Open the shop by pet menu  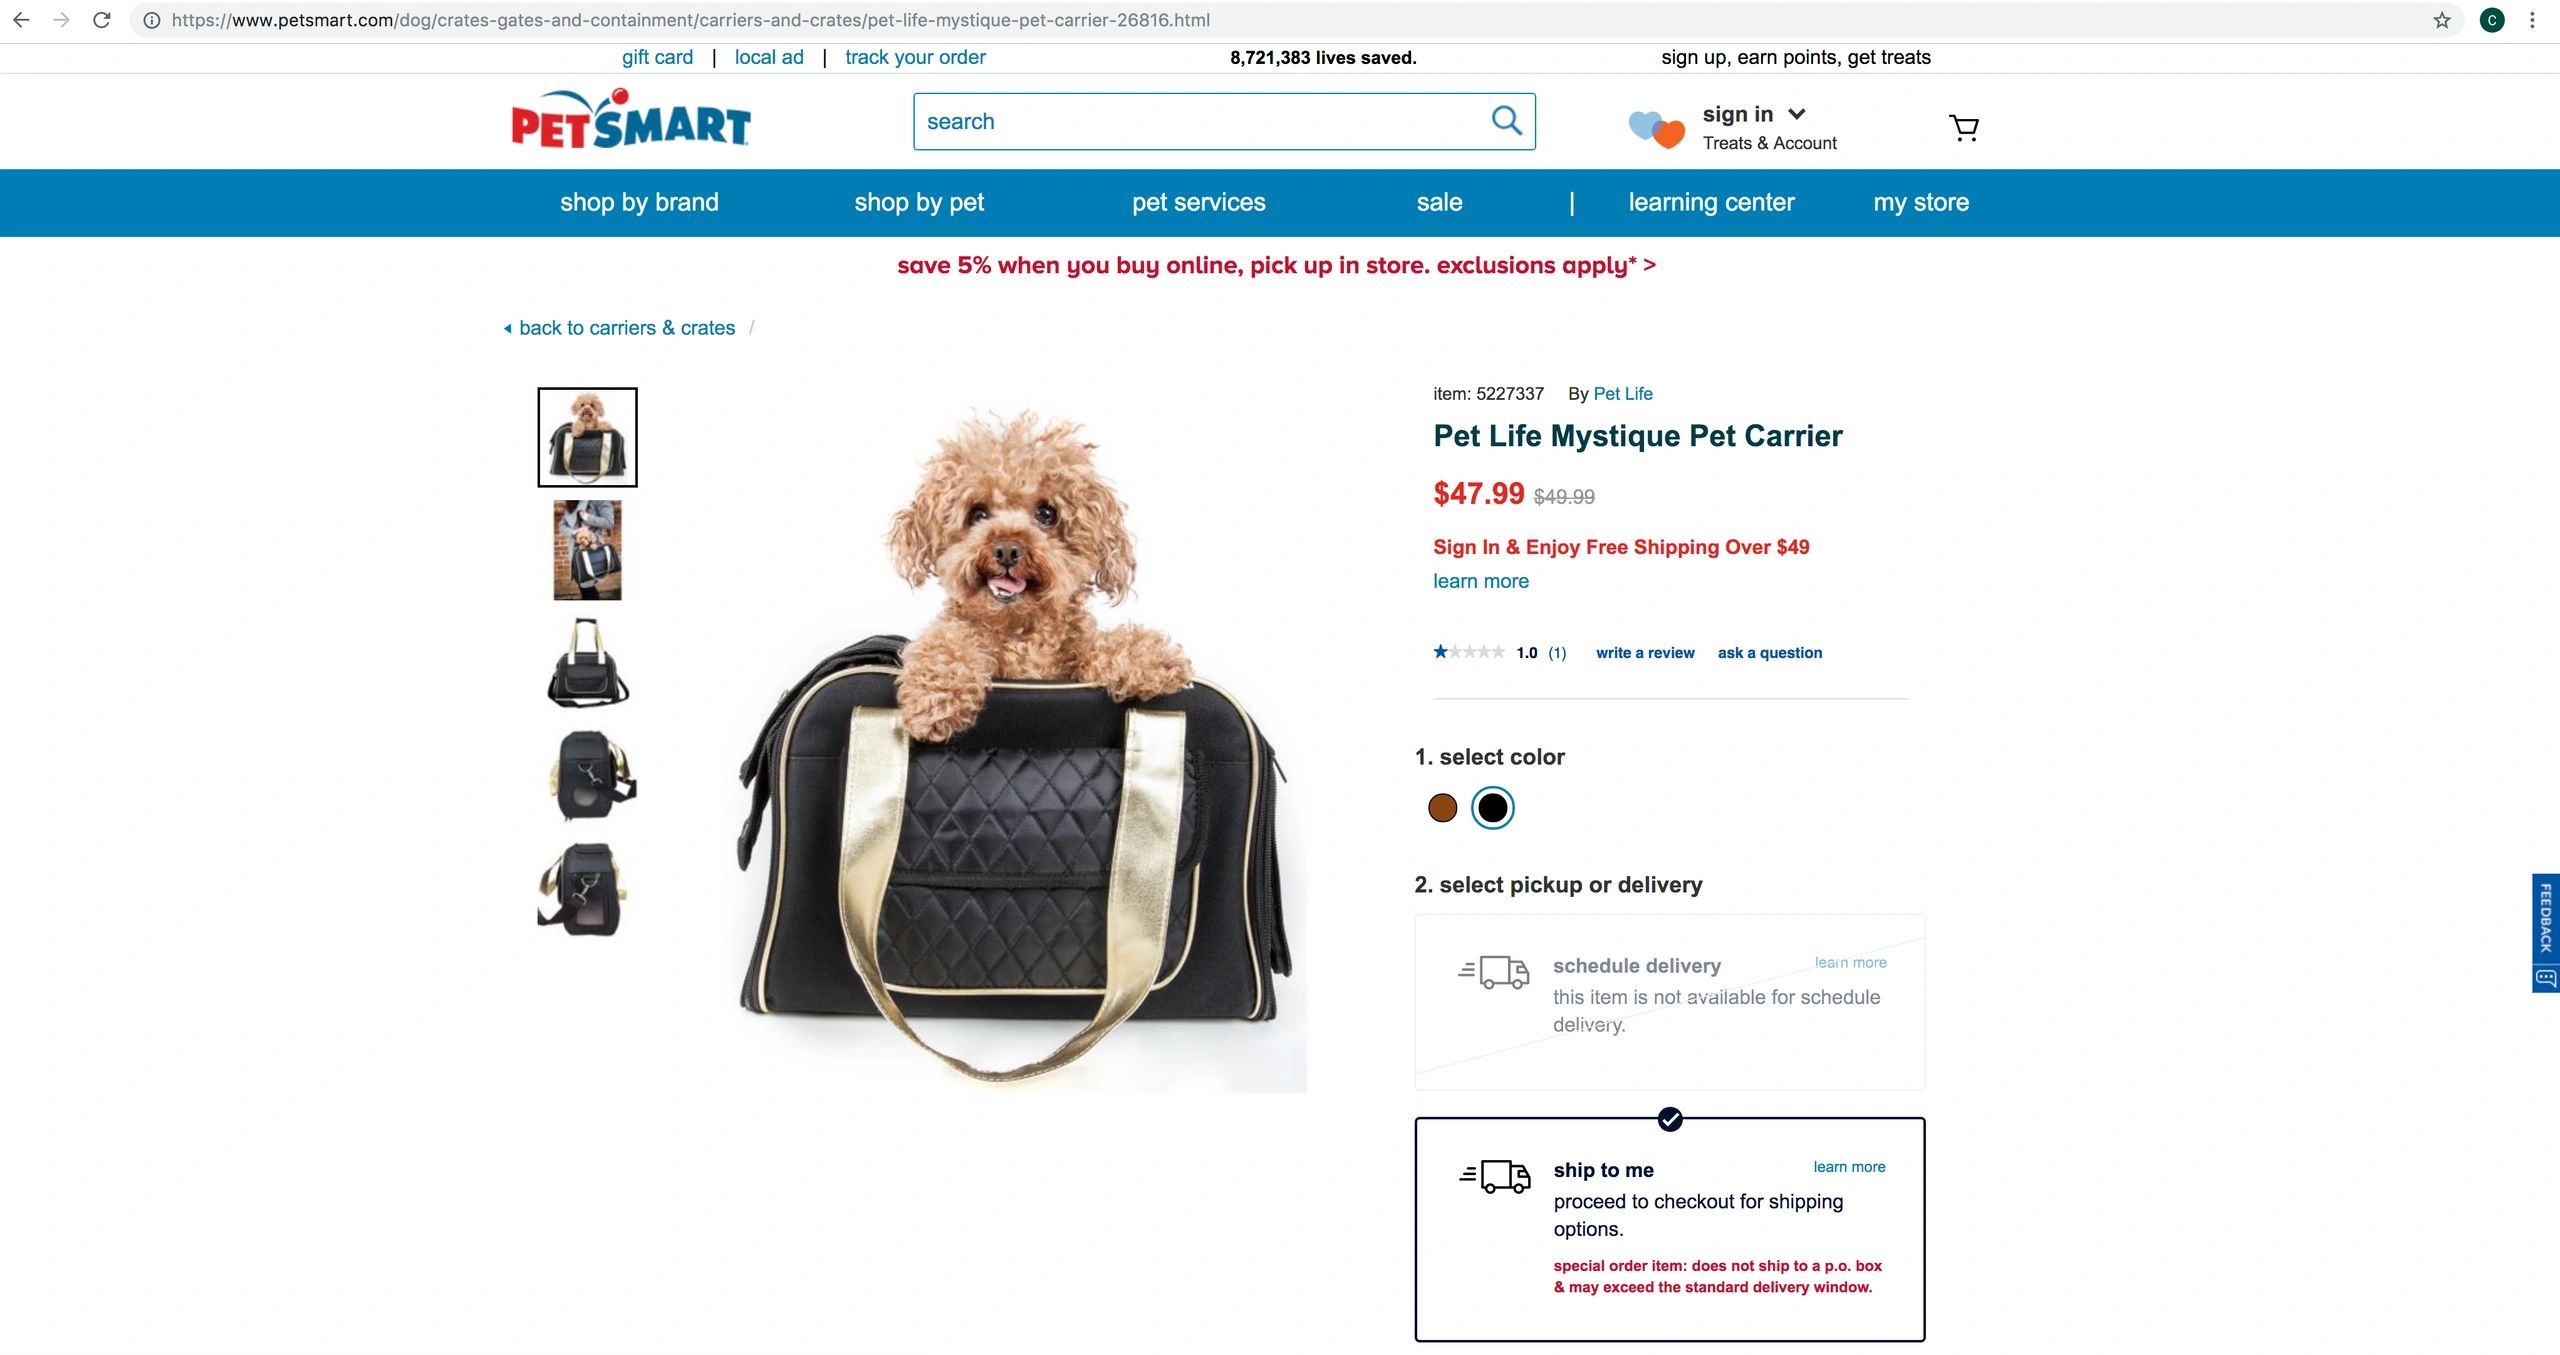(x=919, y=202)
